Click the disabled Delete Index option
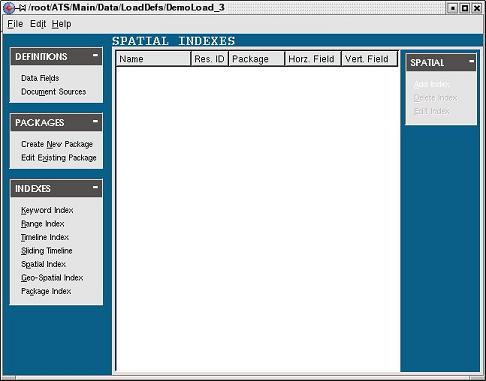 pyautogui.click(x=435, y=98)
